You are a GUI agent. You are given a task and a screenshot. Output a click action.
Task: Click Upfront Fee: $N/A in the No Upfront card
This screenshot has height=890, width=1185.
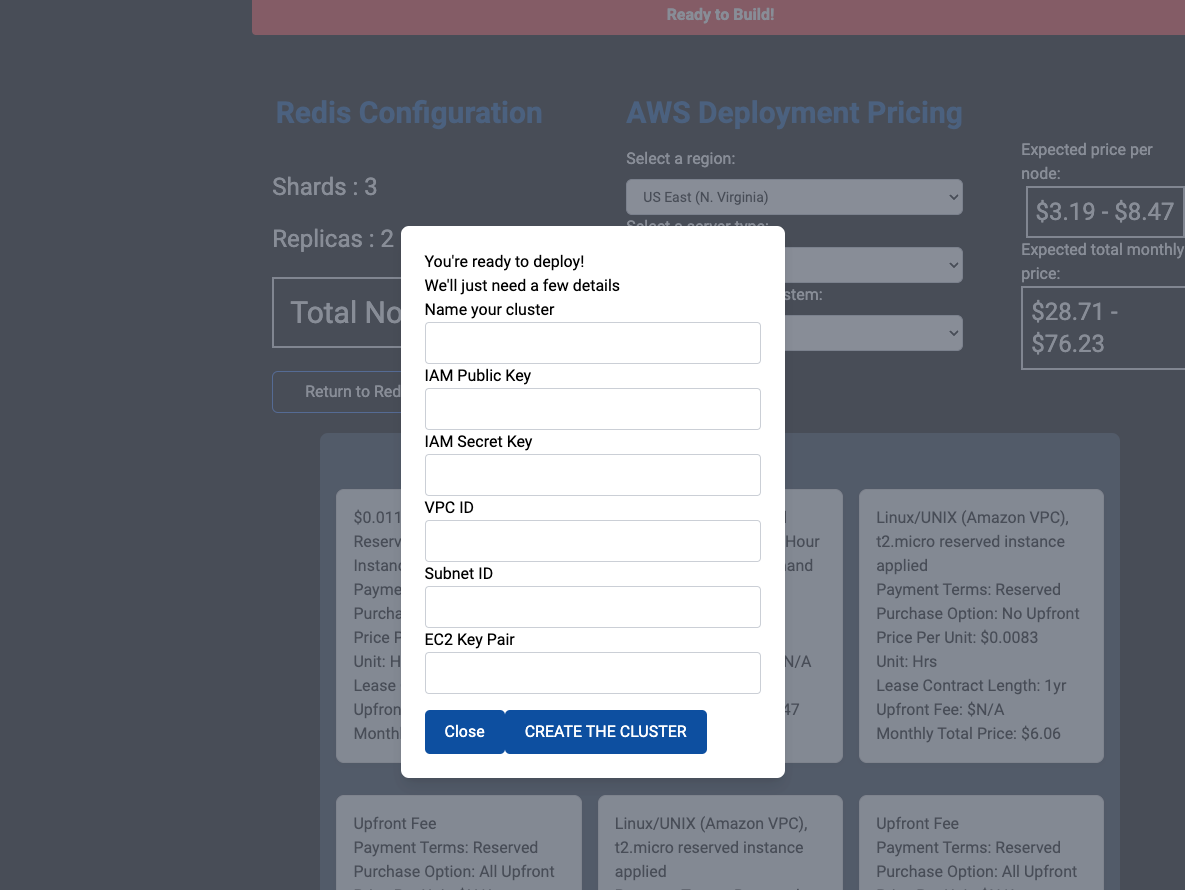tap(940, 709)
